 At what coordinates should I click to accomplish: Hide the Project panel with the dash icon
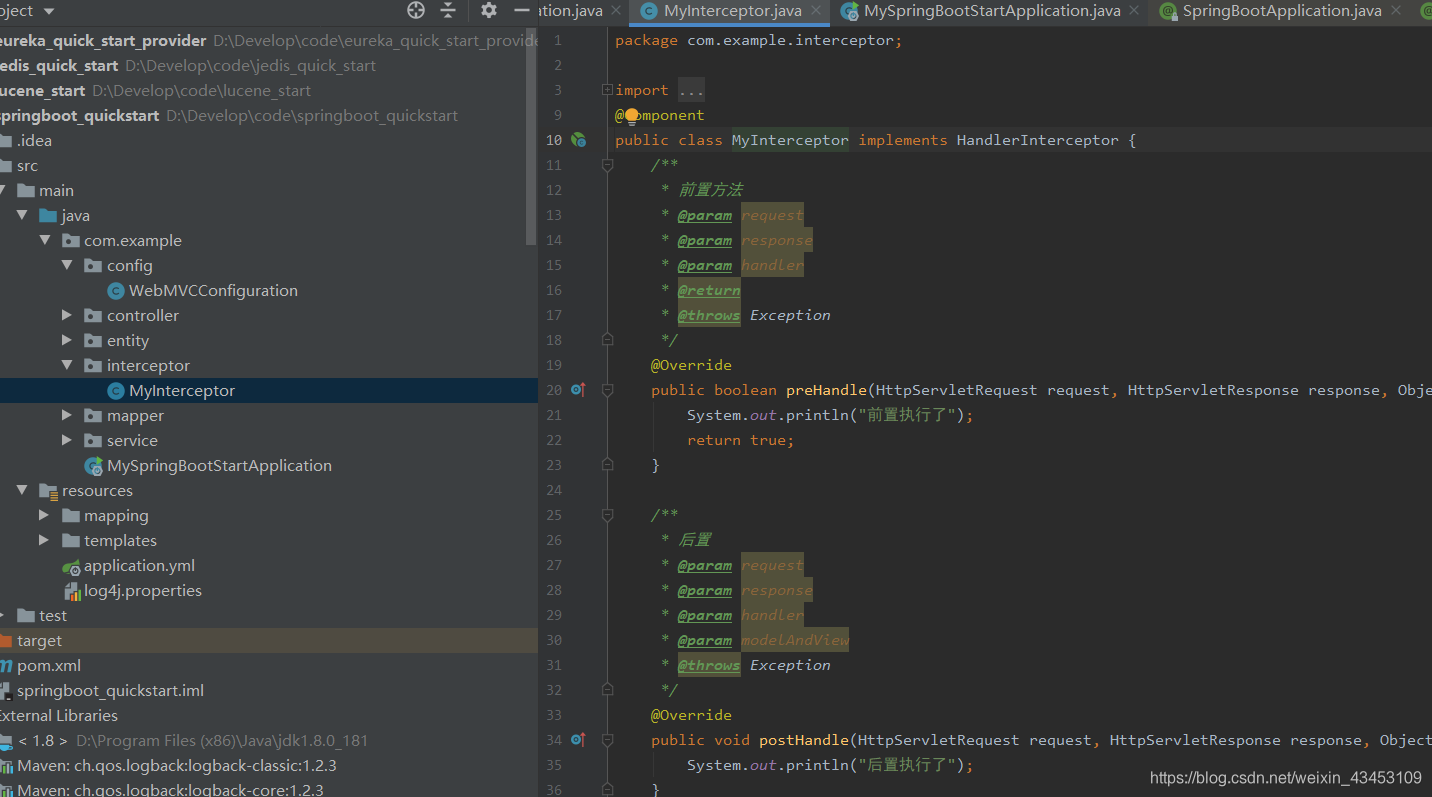coord(521,10)
